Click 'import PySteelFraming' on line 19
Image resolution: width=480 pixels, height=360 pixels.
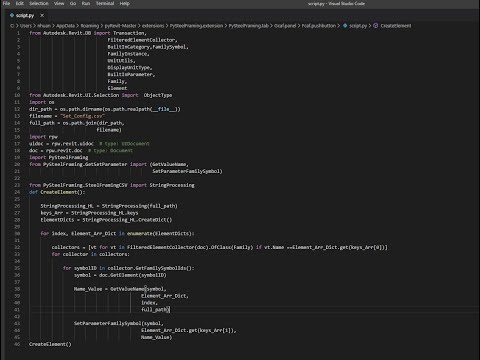(x=59, y=157)
